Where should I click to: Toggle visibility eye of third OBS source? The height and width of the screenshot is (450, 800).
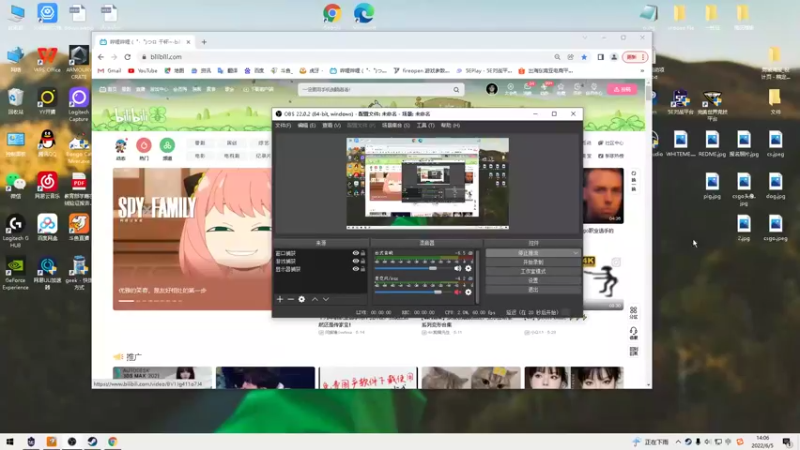click(356, 269)
